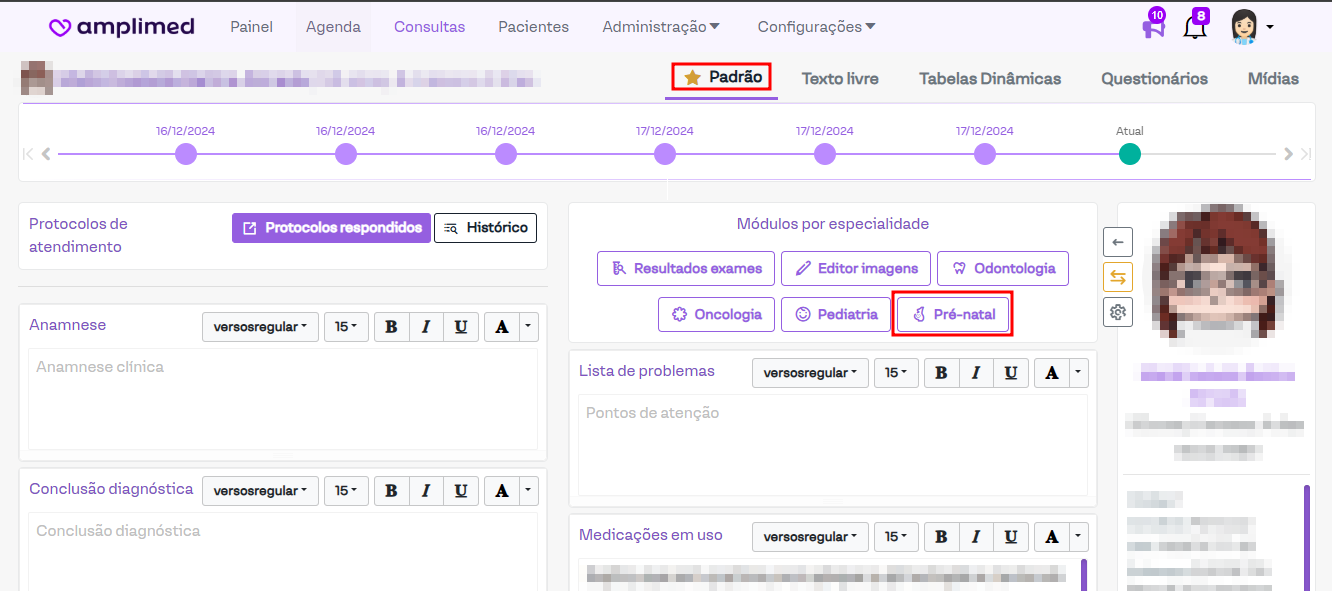Expand the Anamnese font family dropdown
The image size is (1332, 591).
[x=260, y=327]
